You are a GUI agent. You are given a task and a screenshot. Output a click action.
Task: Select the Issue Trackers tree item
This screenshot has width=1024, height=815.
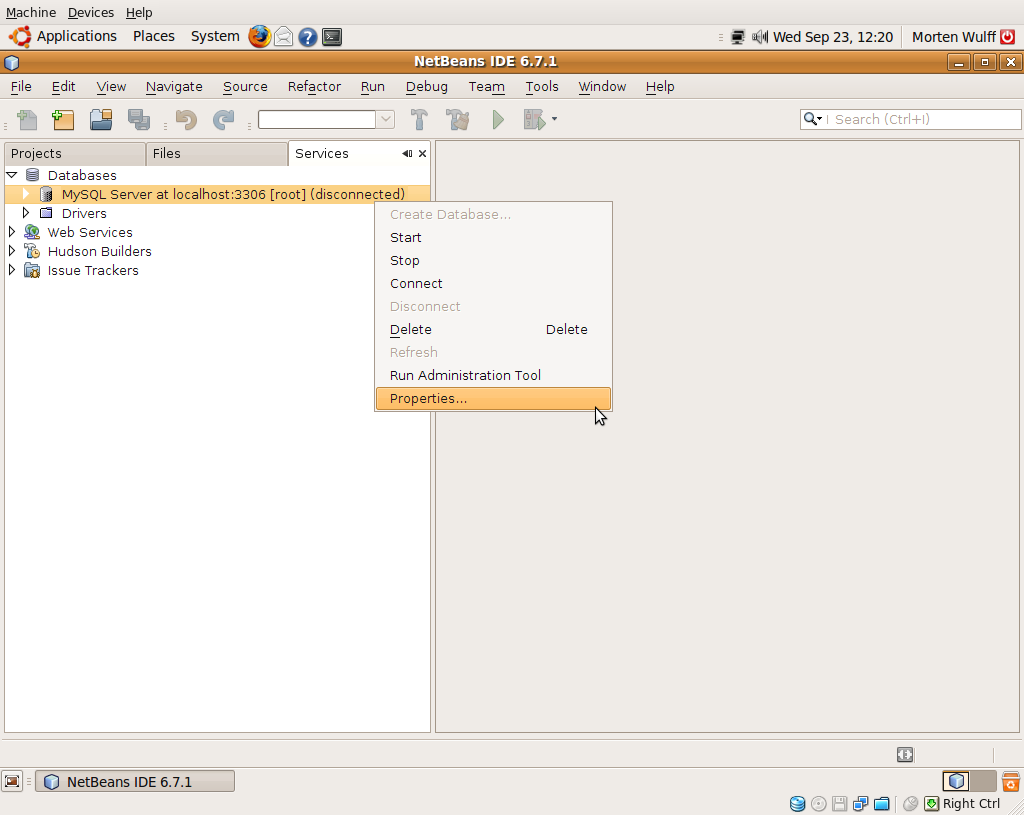click(93, 270)
